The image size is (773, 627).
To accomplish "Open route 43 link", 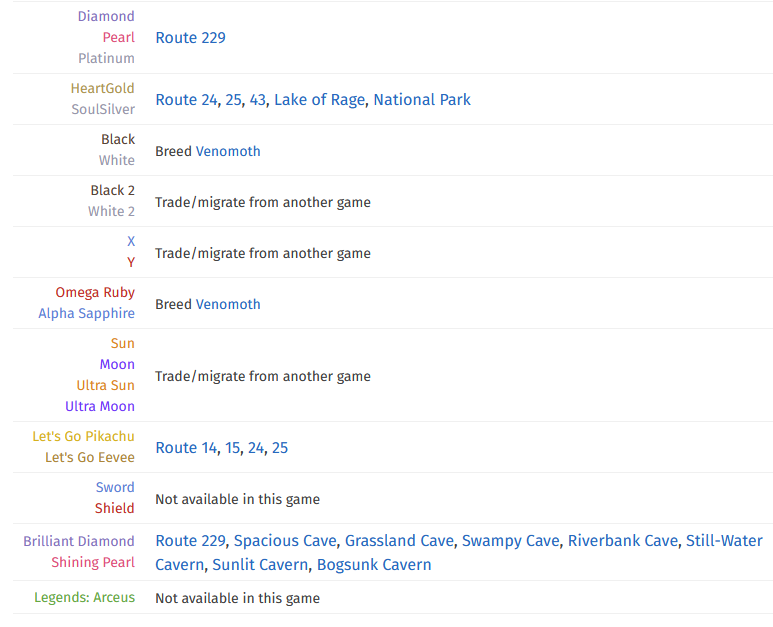I will coord(257,100).
